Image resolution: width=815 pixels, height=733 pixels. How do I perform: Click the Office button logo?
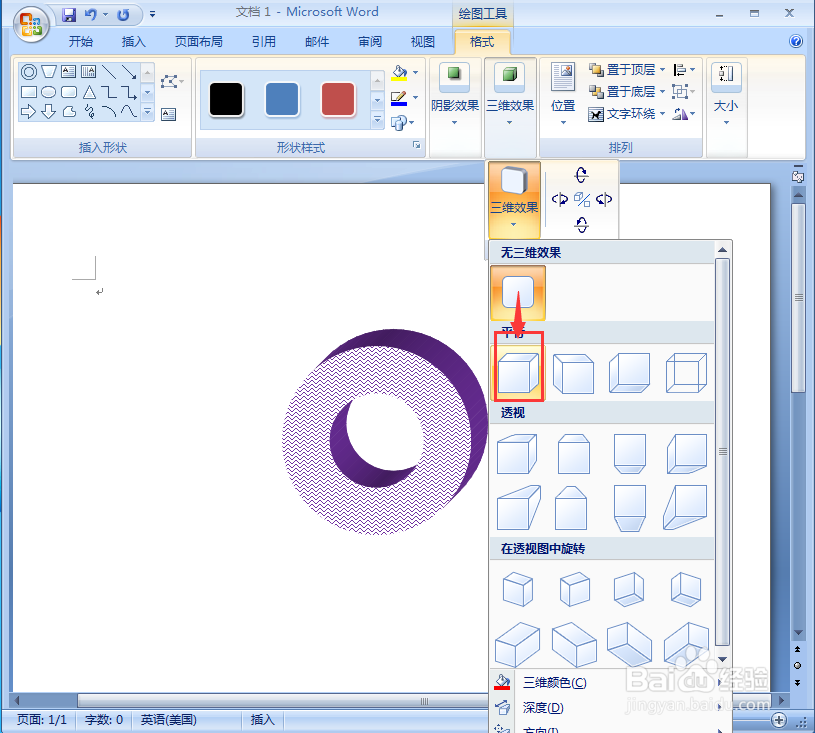point(31,23)
